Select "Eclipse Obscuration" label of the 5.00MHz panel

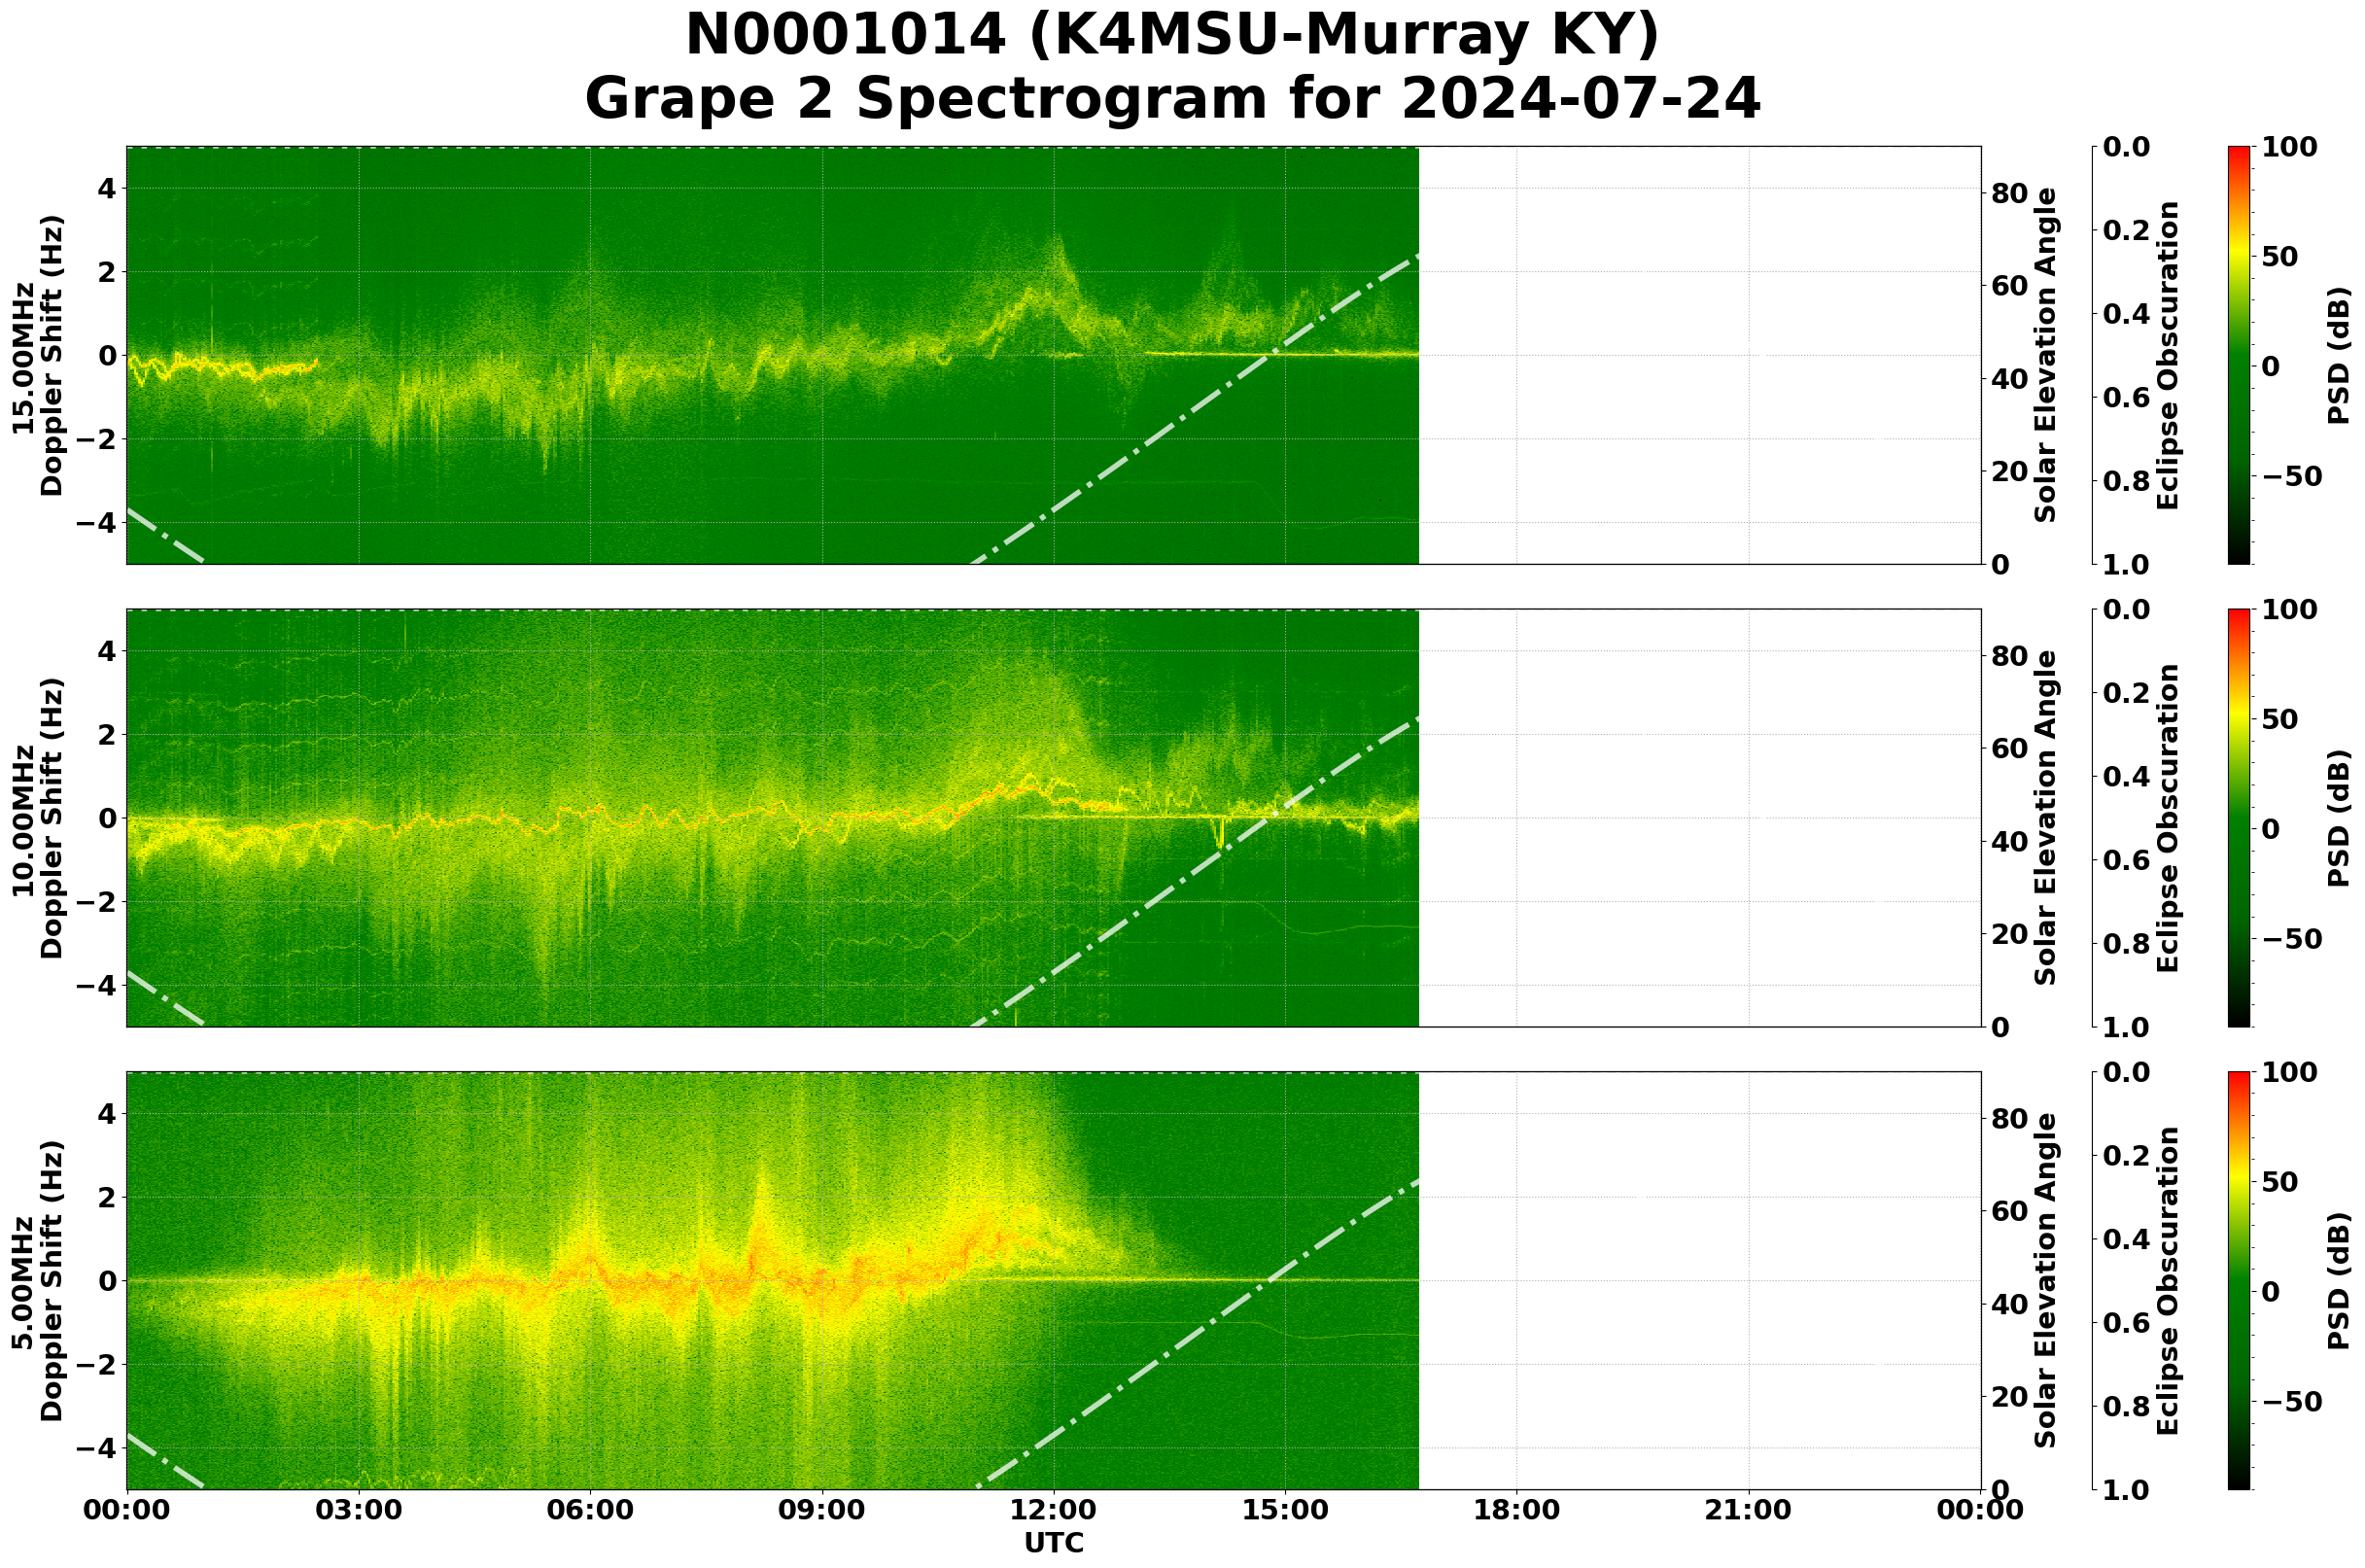(2167, 1281)
